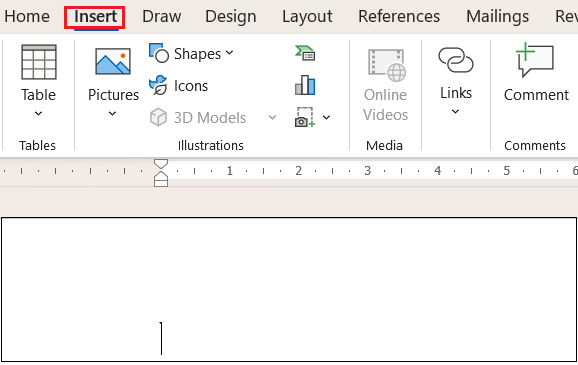Open the Home ribbon tab
Image resolution: width=578 pixels, height=365 pixels.
pyautogui.click(x=27, y=17)
